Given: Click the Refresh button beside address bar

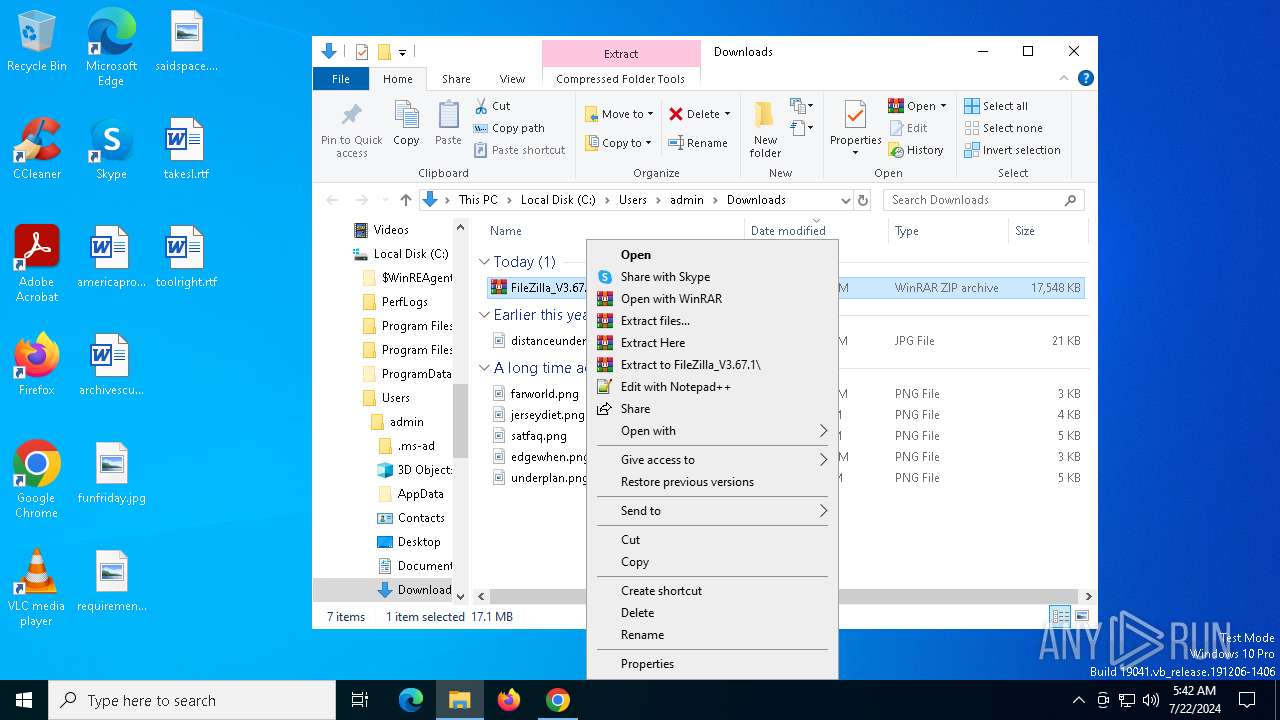Looking at the screenshot, I should pyautogui.click(x=863, y=200).
